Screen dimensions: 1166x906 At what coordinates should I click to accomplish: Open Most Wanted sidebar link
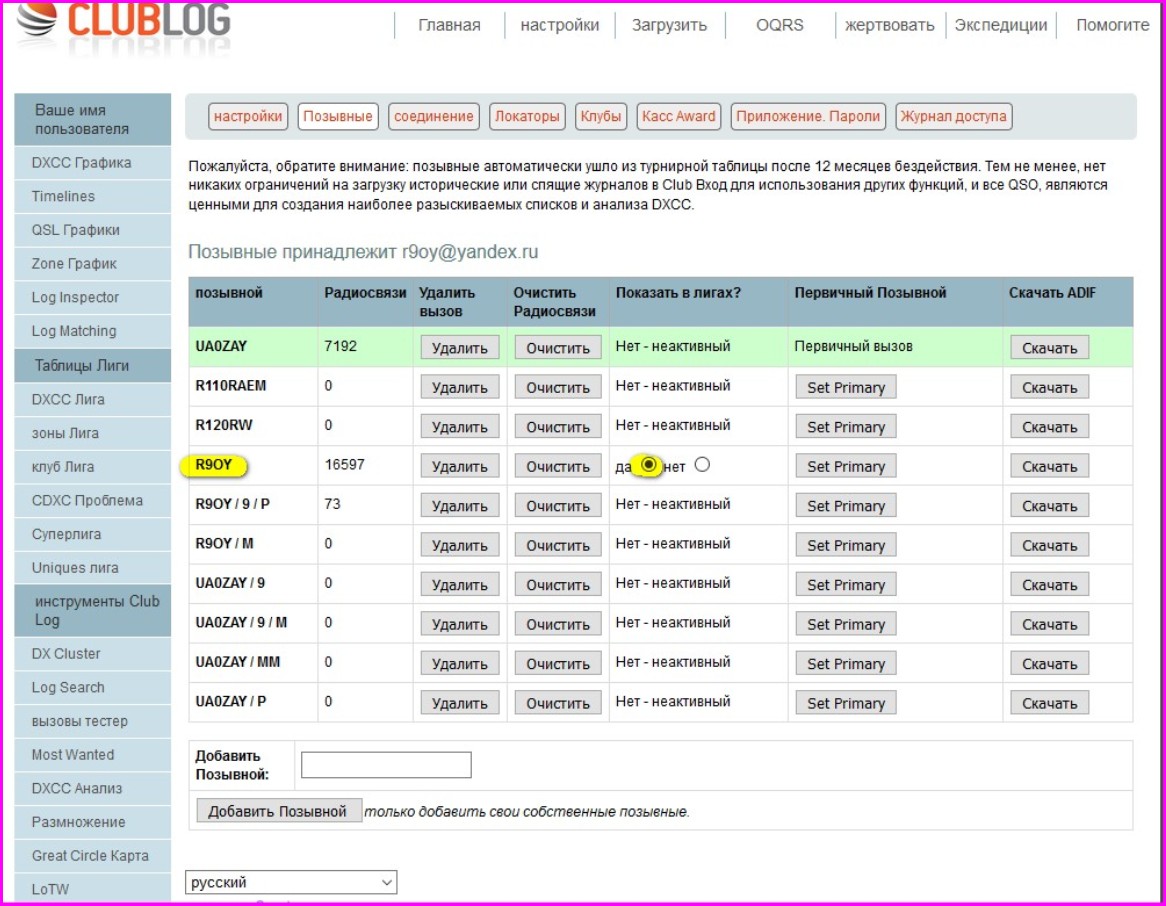click(73, 755)
